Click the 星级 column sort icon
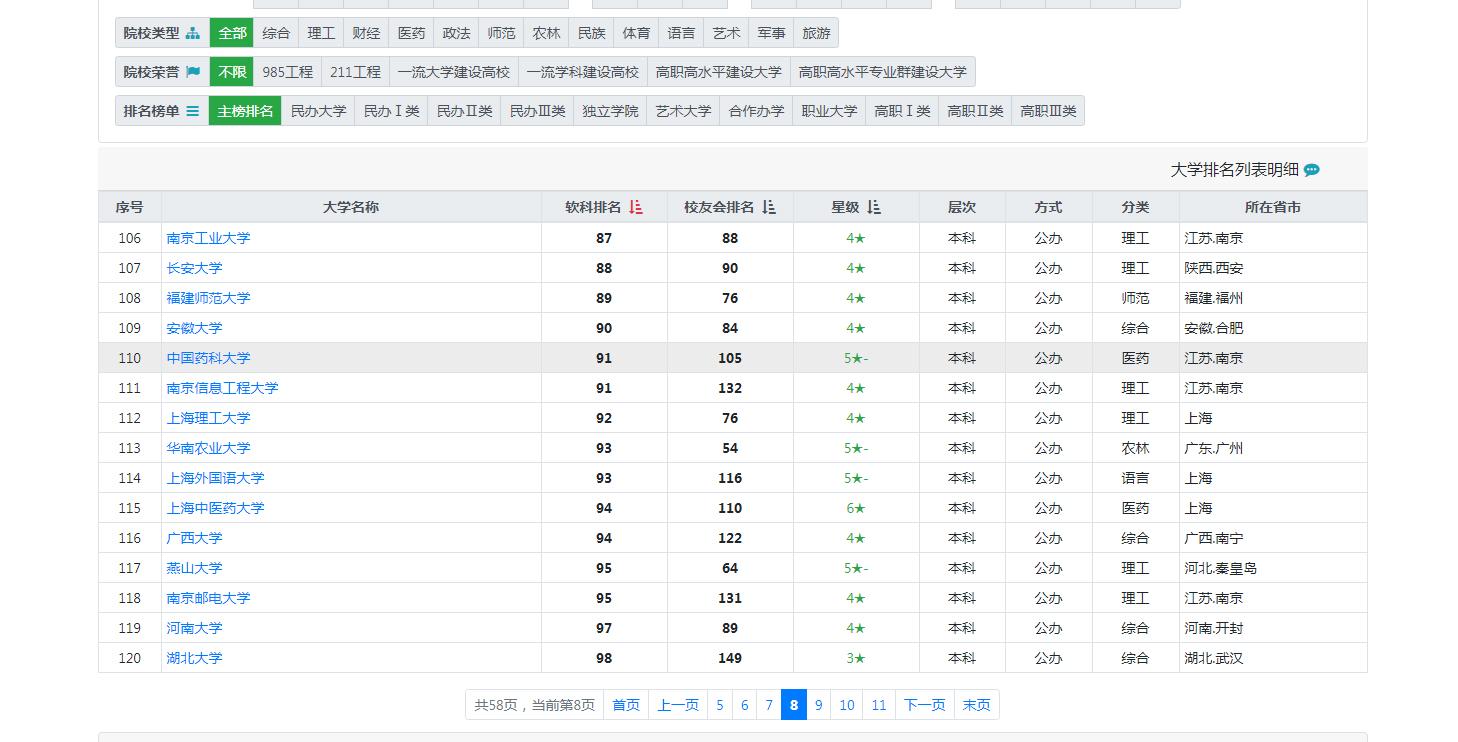Image resolution: width=1458 pixels, height=742 pixels. (874, 207)
